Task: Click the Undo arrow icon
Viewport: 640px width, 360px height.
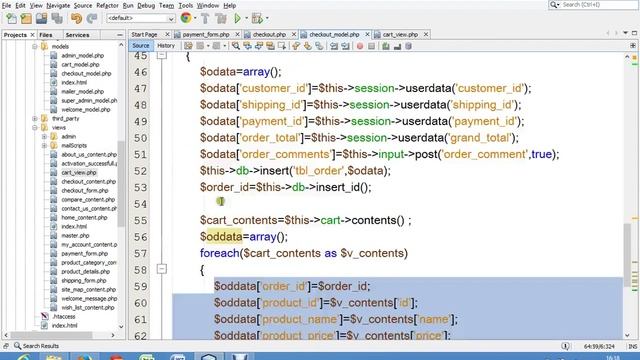Action: (76, 18)
